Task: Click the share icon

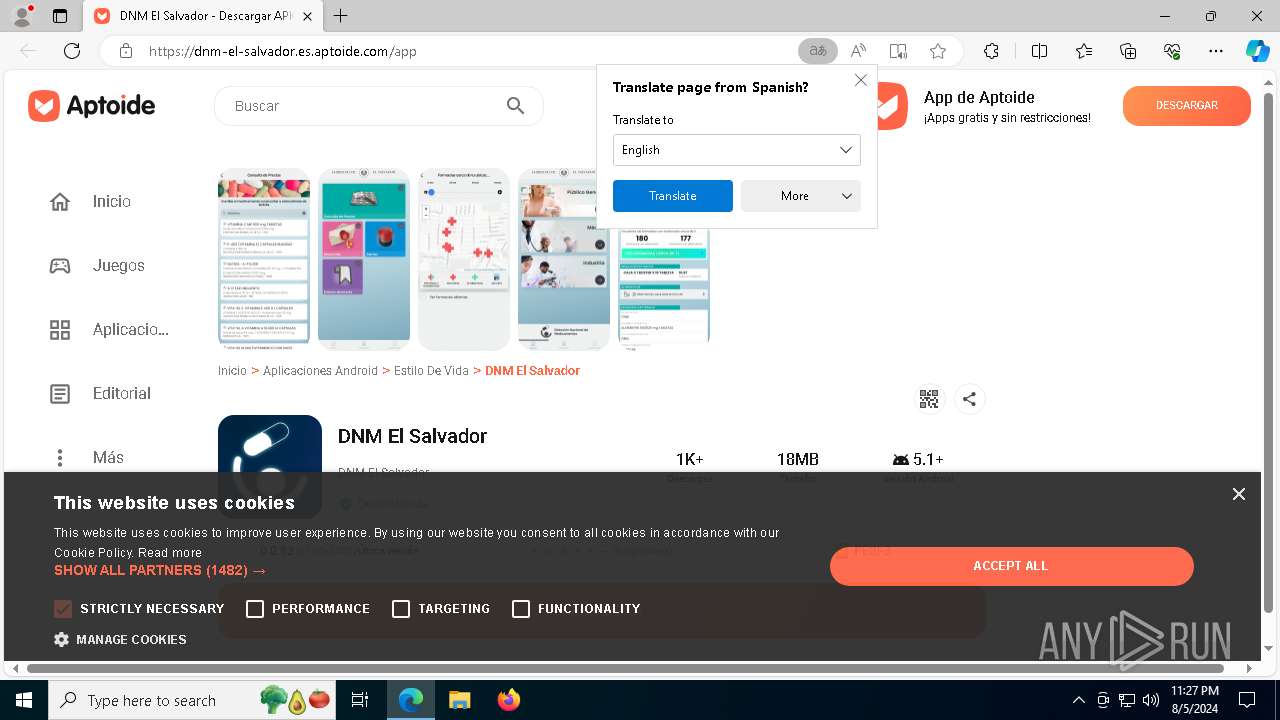Action: [x=969, y=399]
